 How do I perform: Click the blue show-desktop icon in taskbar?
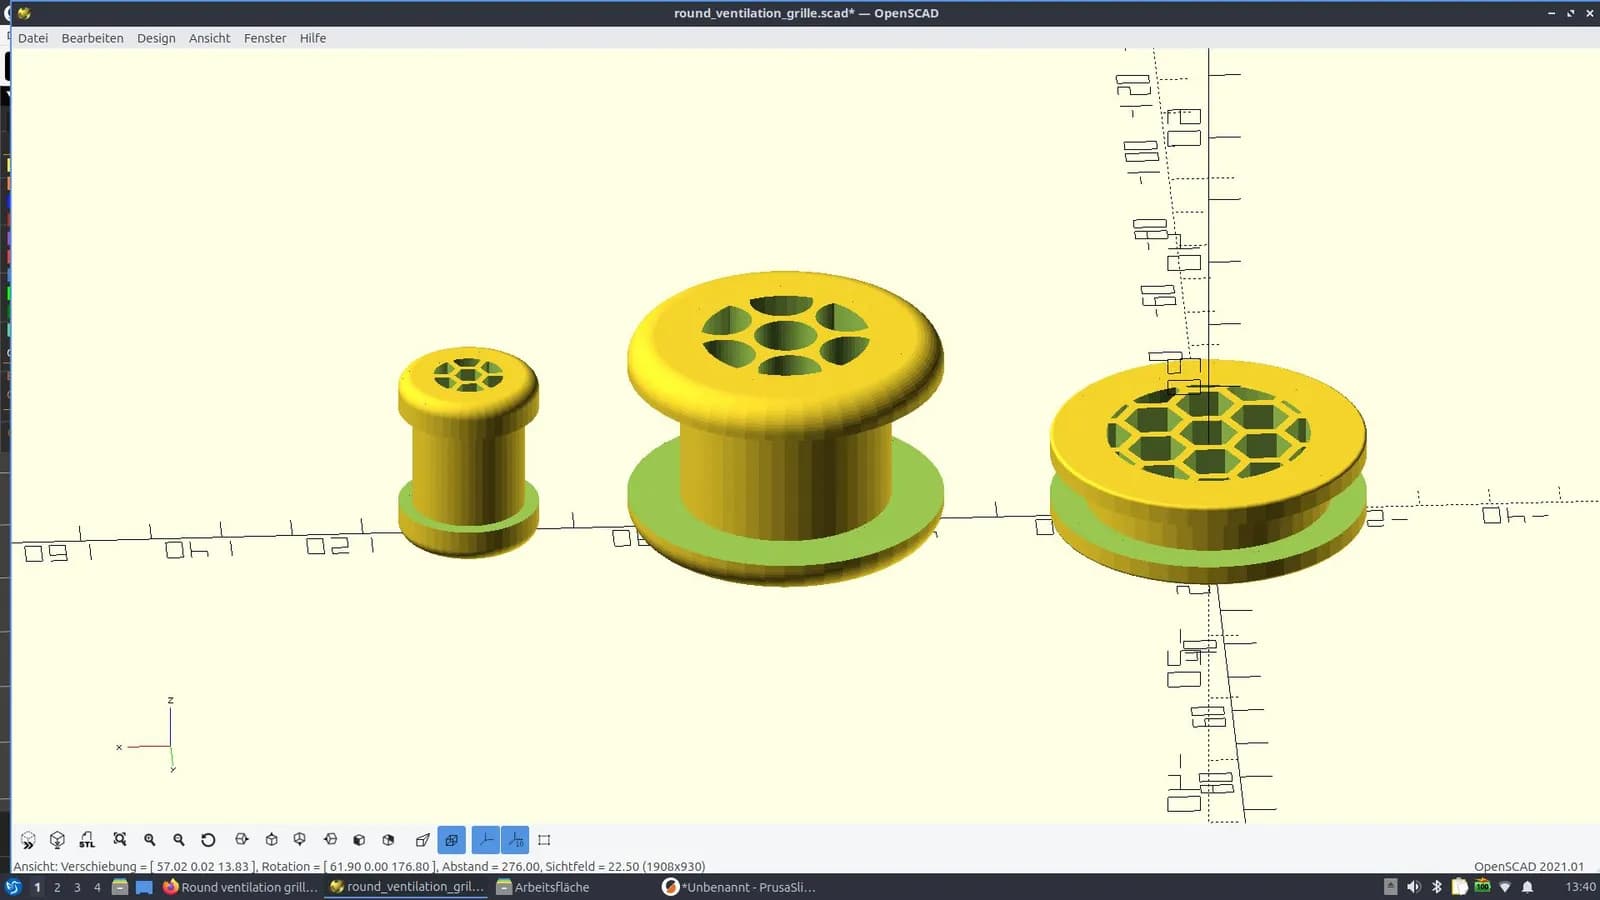[x=144, y=887]
